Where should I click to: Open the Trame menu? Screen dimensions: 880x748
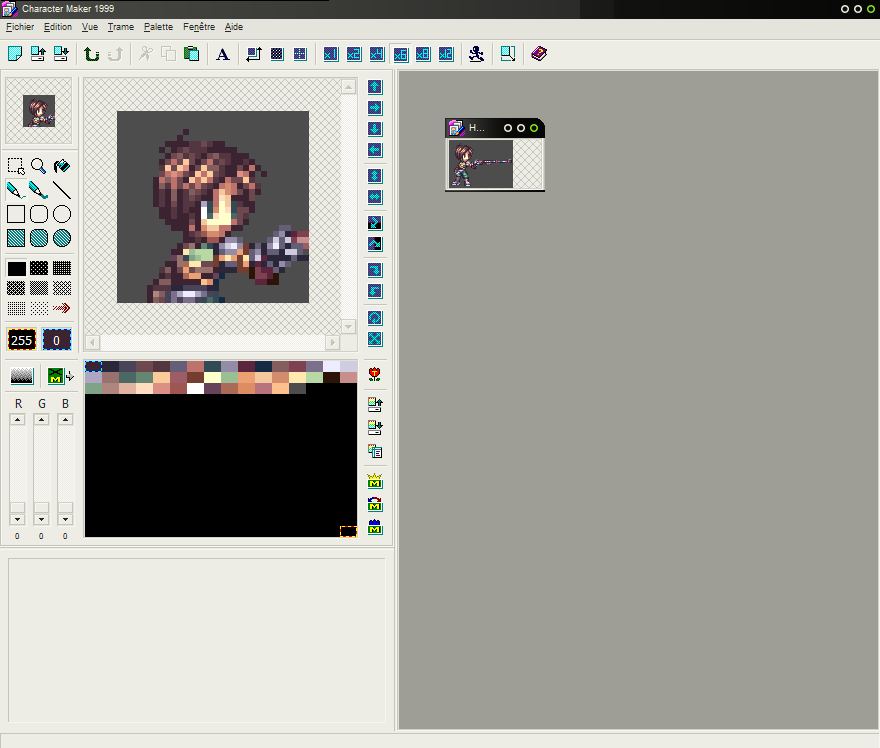(x=120, y=27)
